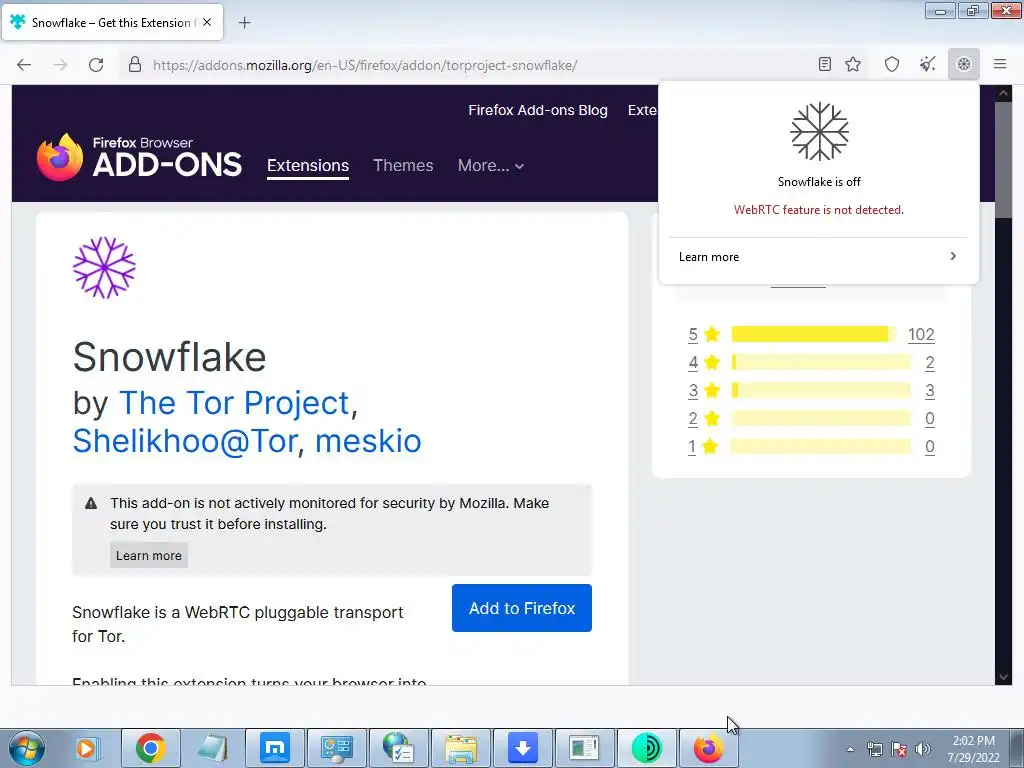
Task: Click Learn more in security warning
Action: coord(149,555)
